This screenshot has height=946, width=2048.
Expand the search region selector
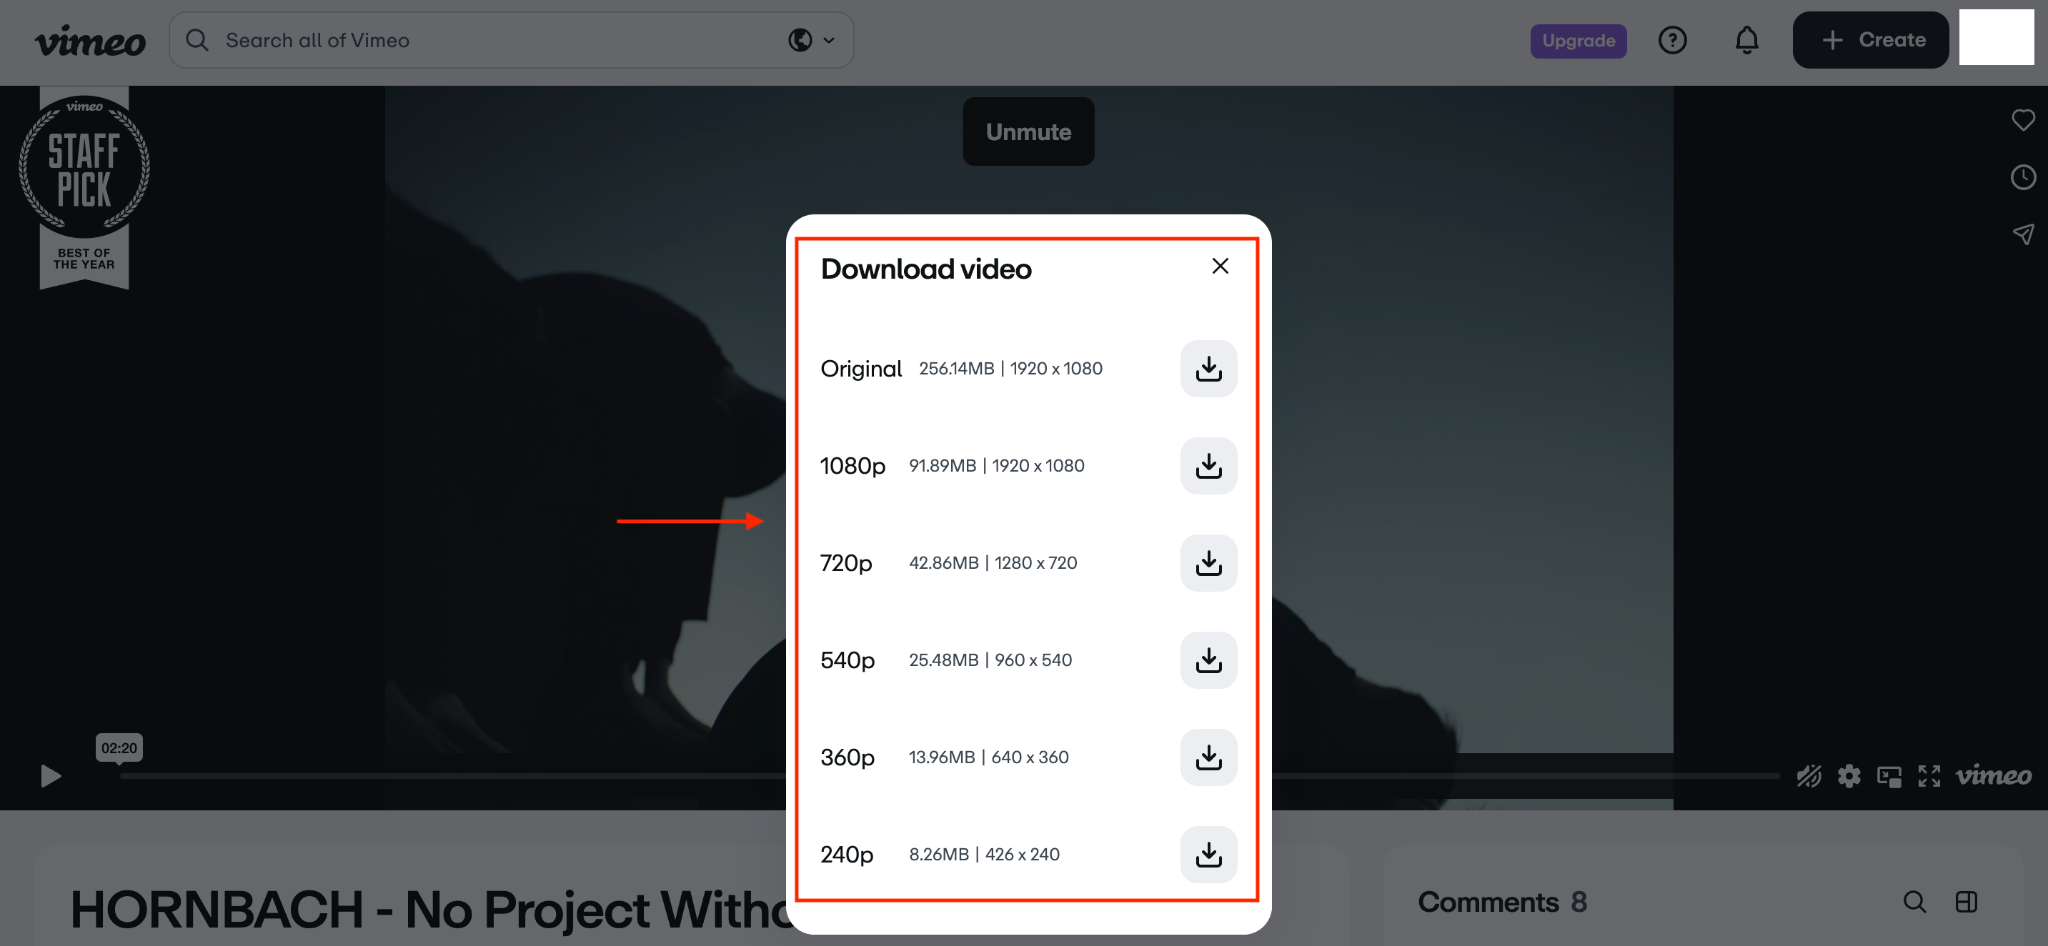(x=812, y=40)
